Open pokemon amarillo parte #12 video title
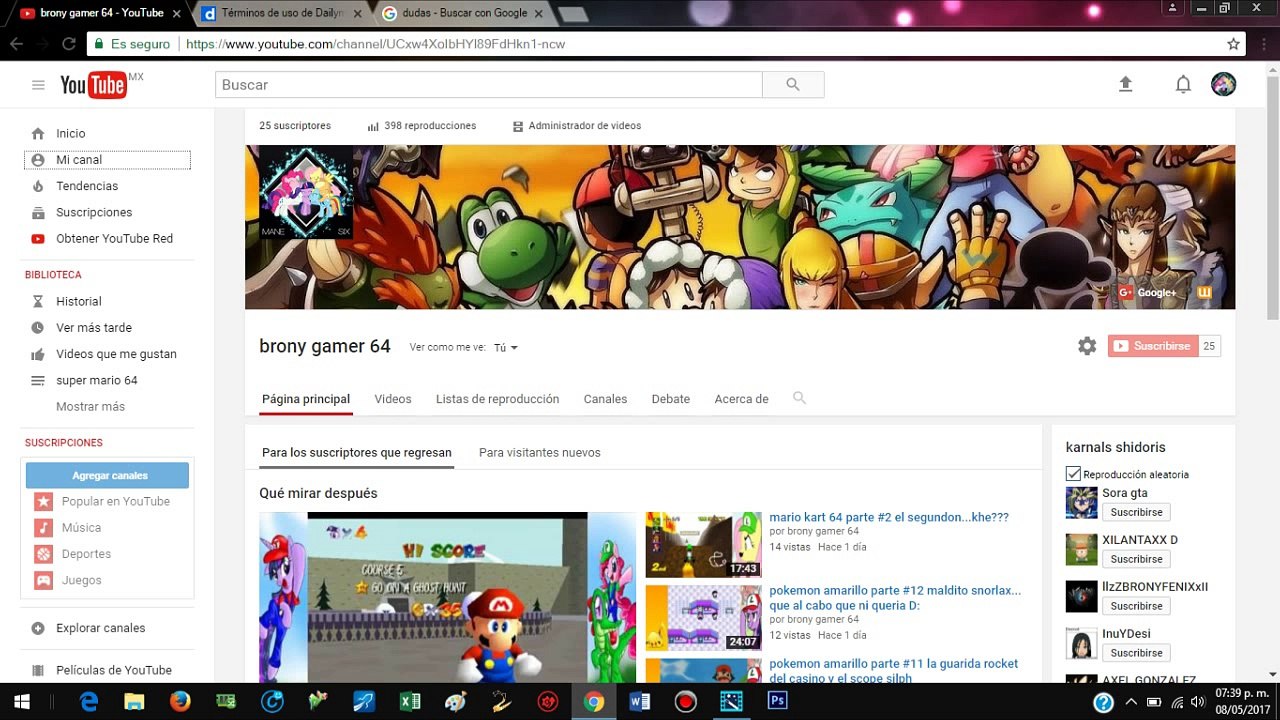Image resolution: width=1280 pixels, height=720 pixels. click(895, 598)
